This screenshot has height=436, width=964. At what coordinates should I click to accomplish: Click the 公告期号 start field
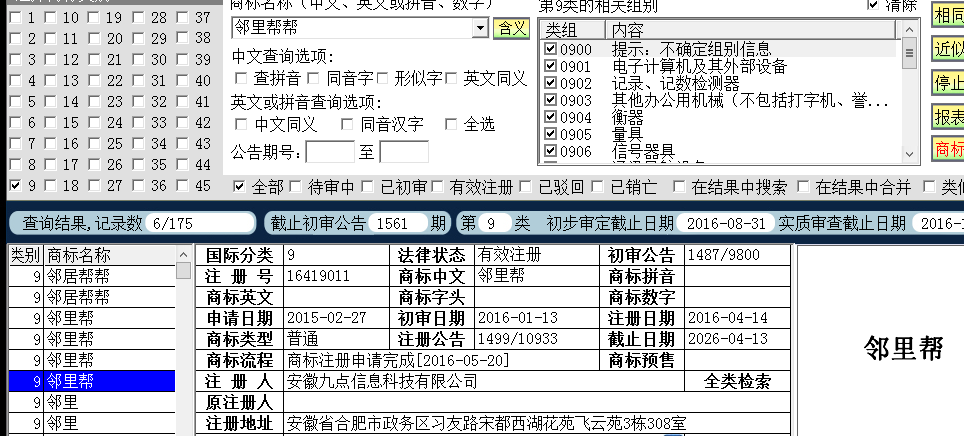coord(330,151)
